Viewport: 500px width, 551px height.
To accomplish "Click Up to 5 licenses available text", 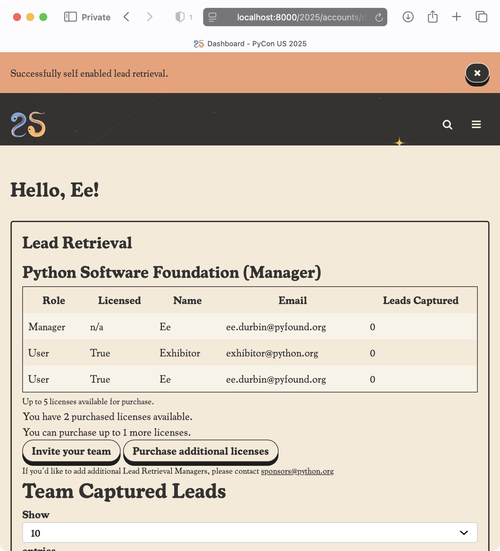I will (x=88, y=401).
